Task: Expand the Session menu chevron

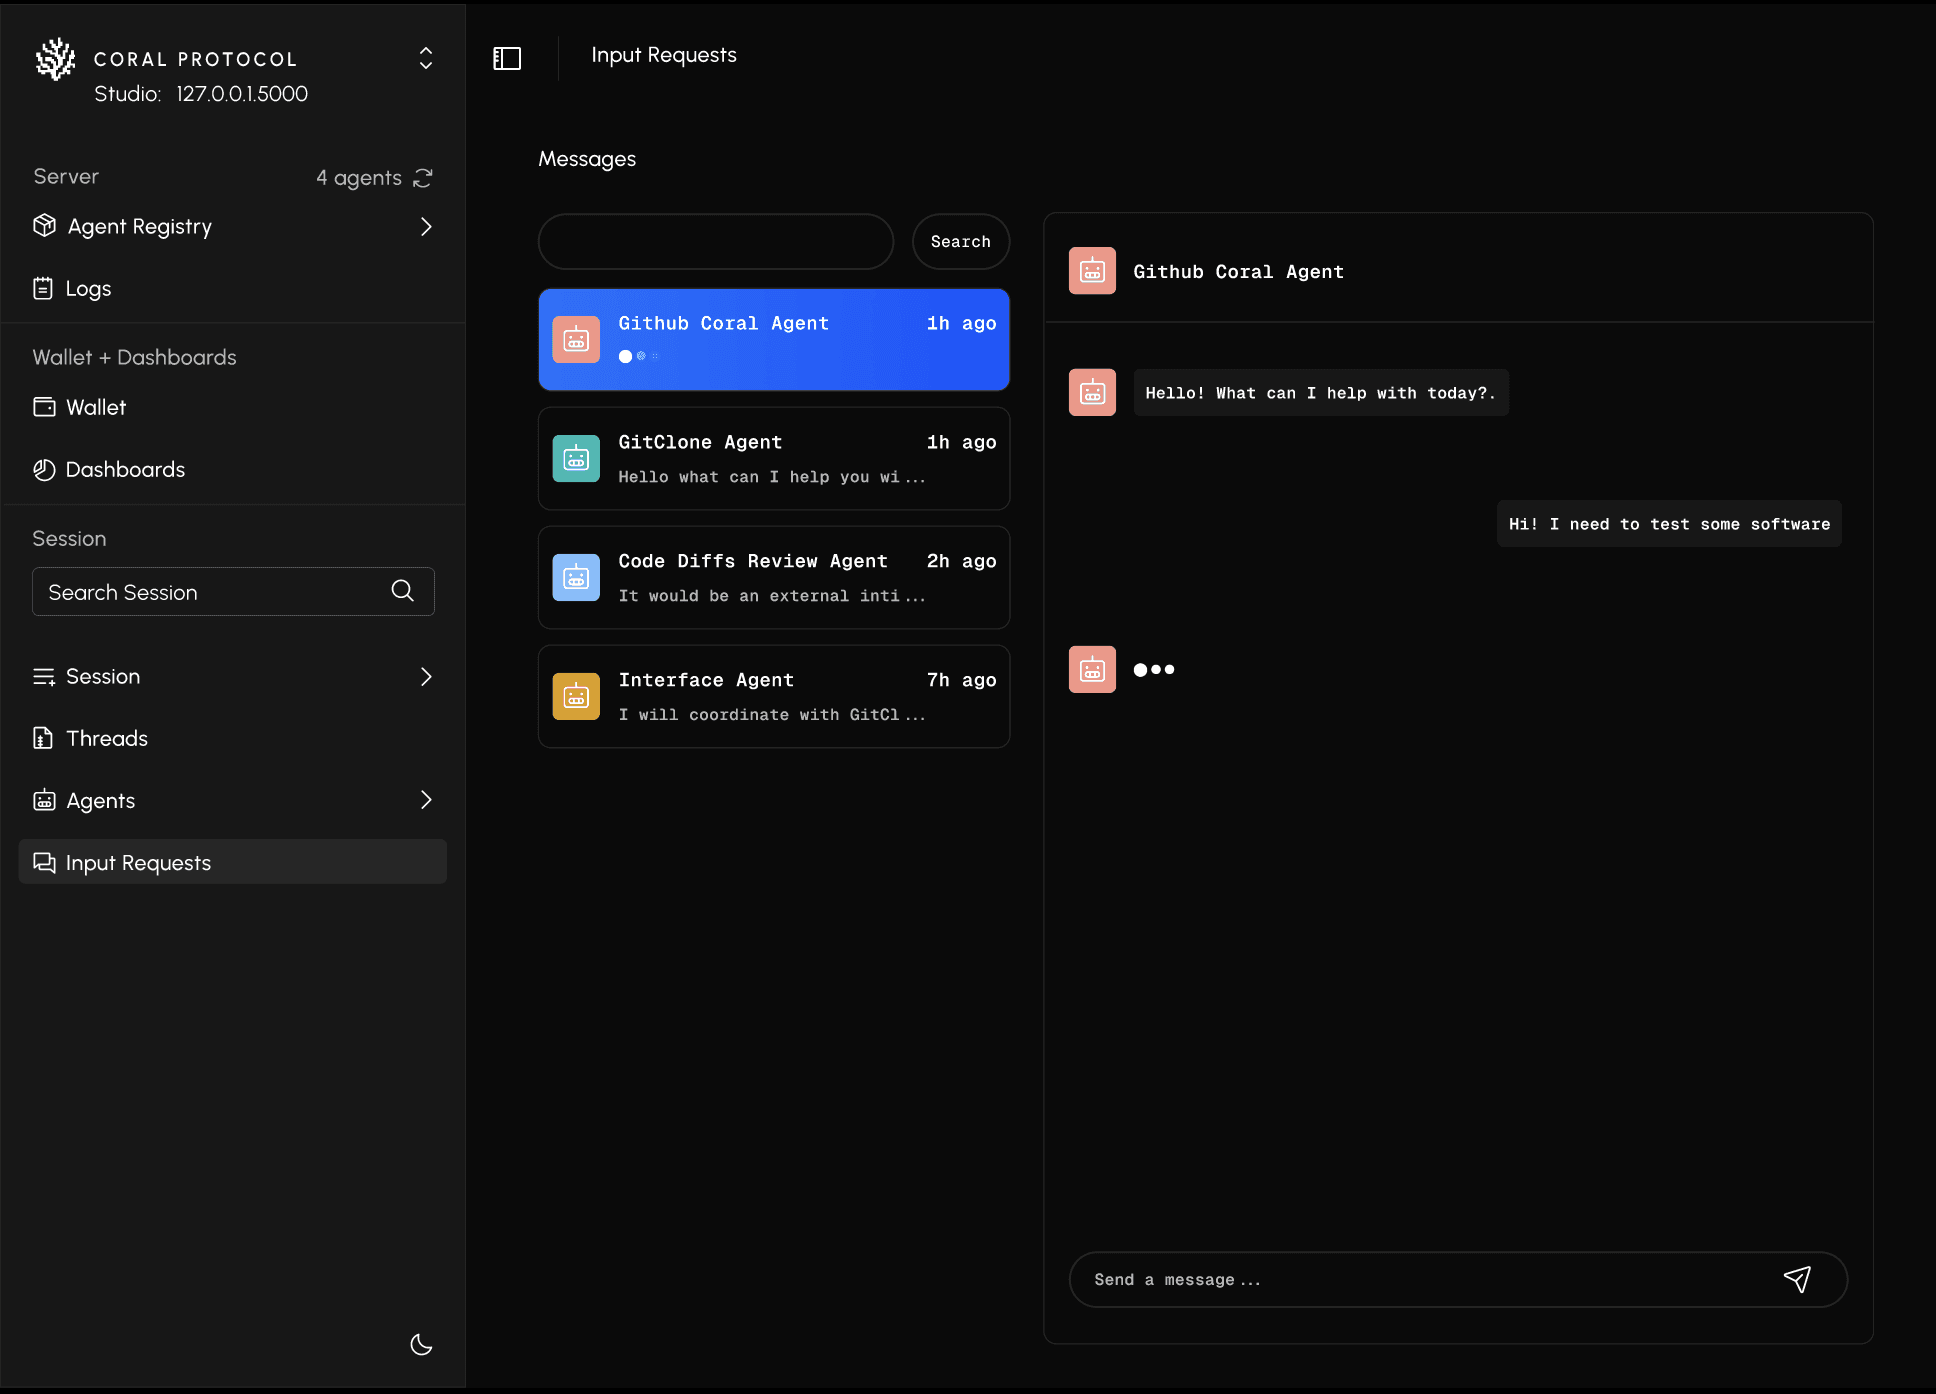Action: pos(426,677)
